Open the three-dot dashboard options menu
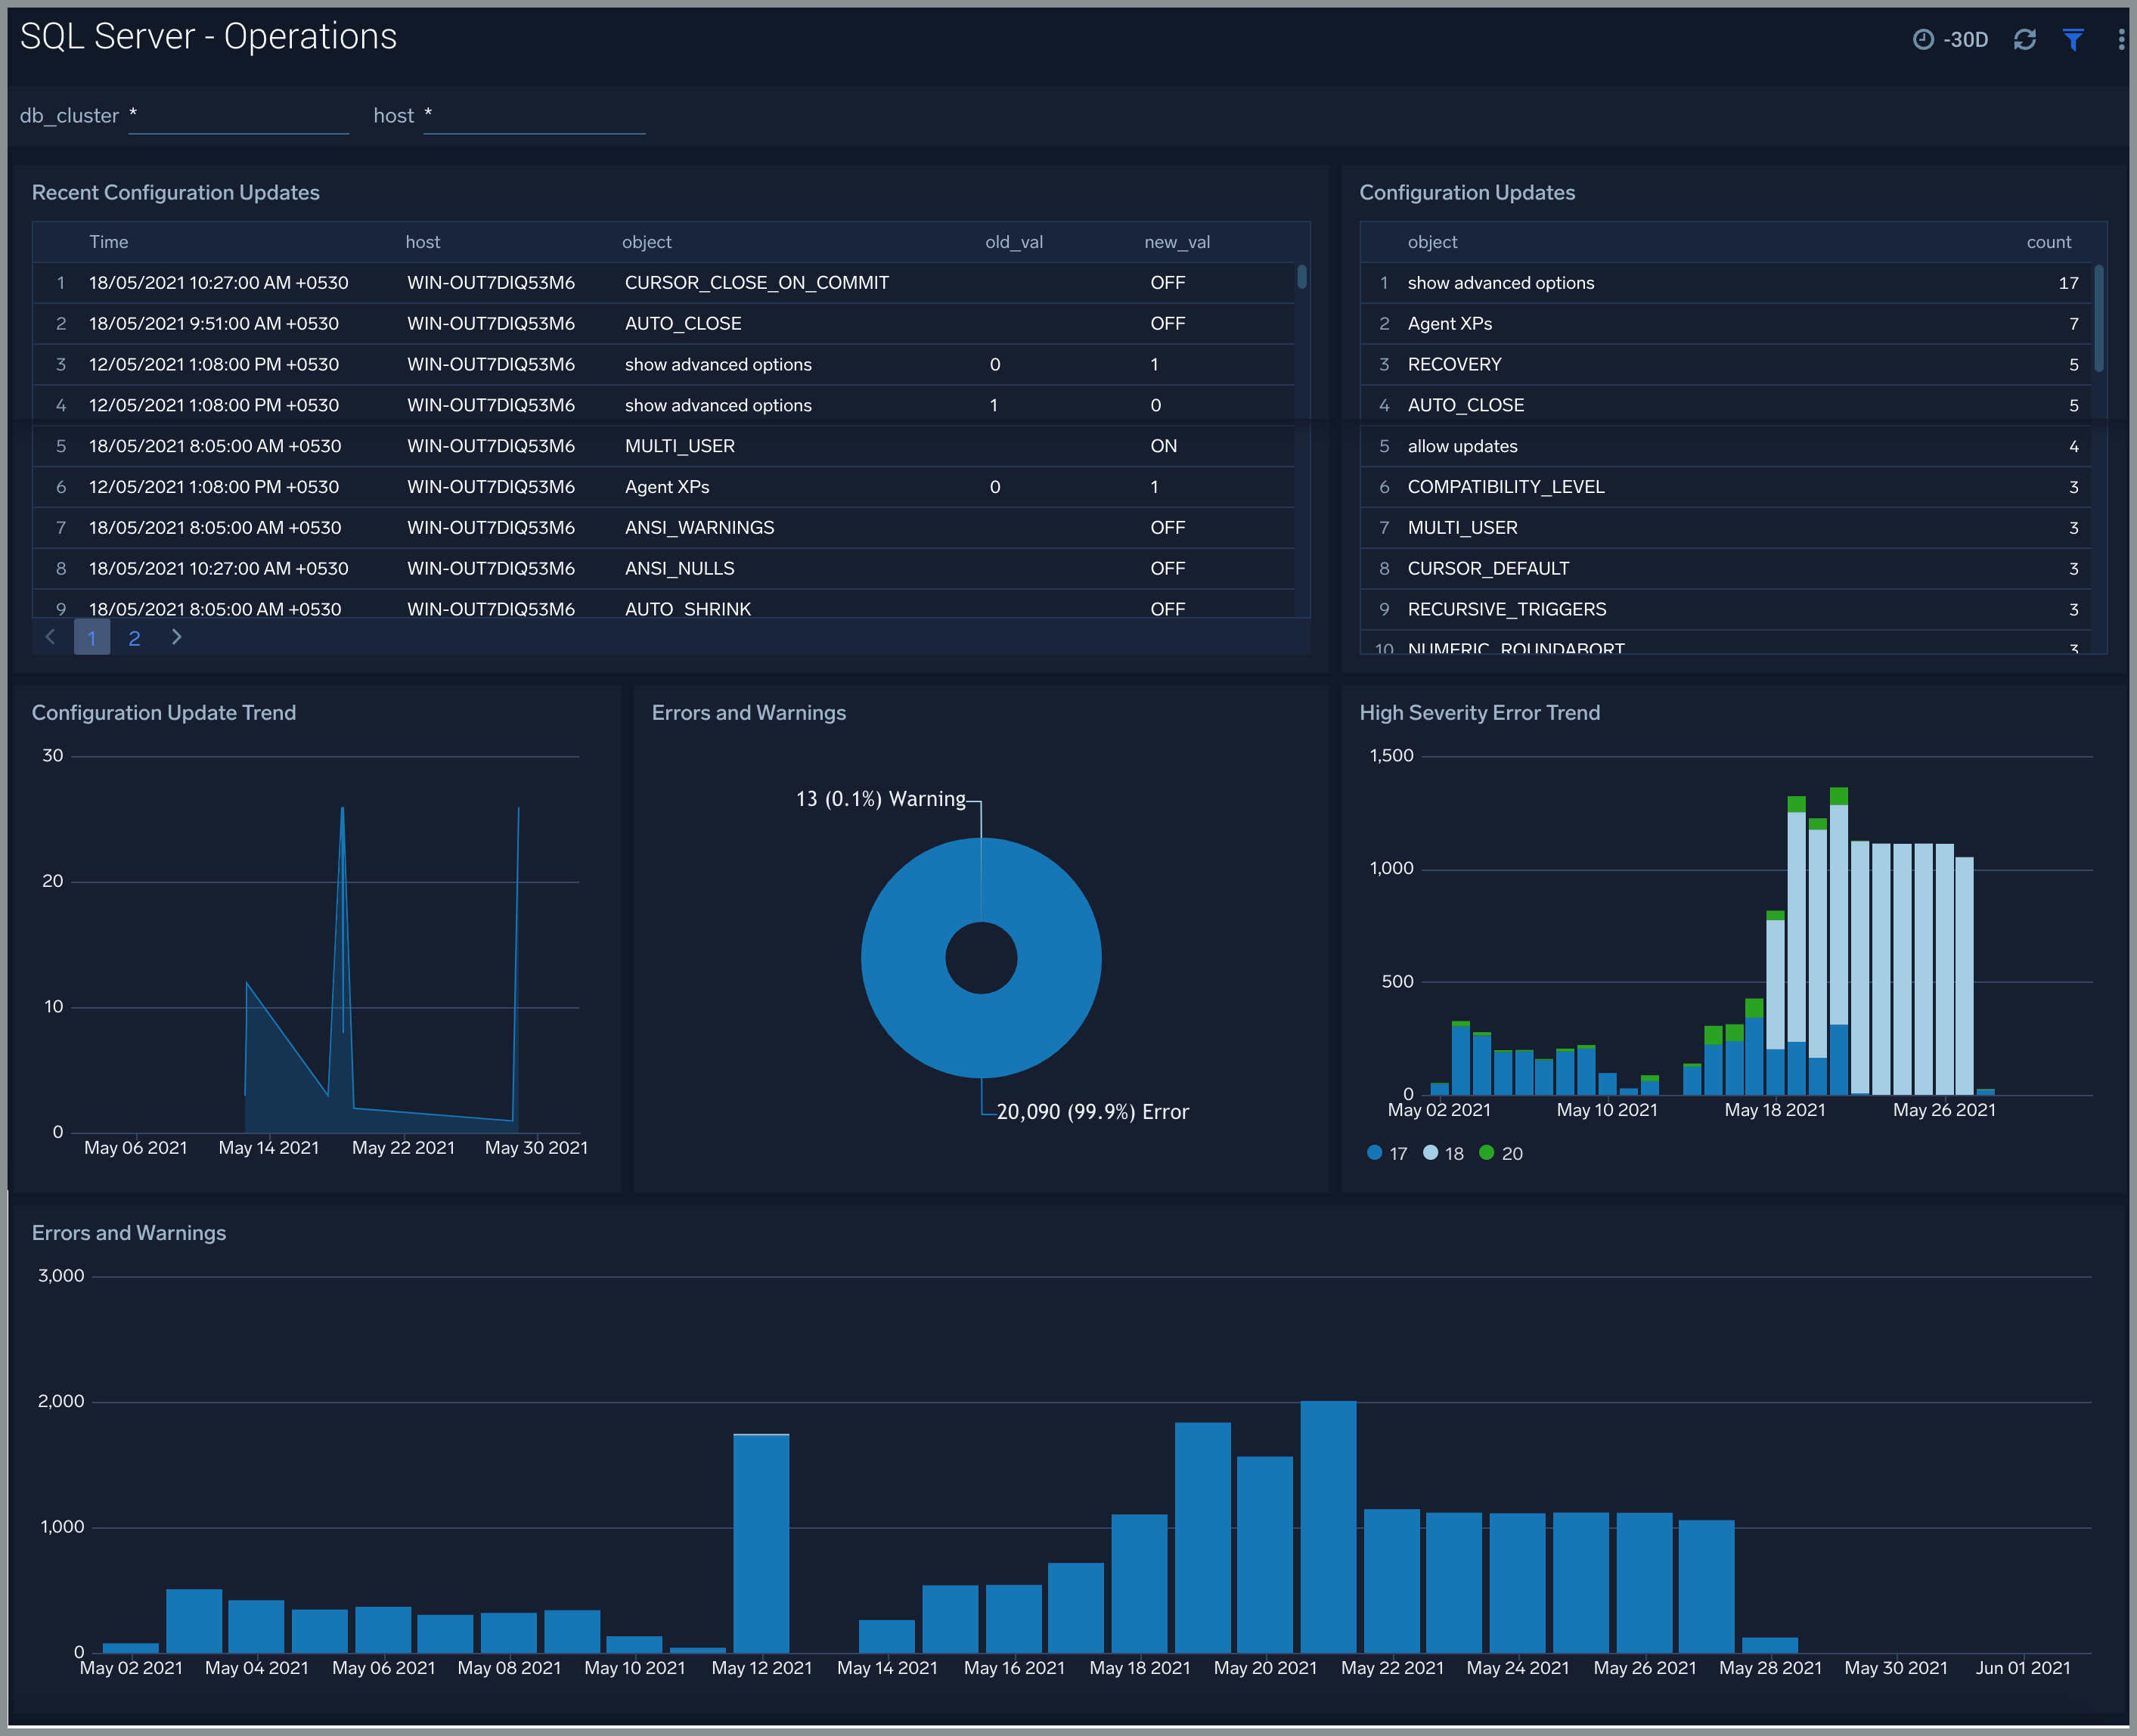Screen dimensions: 2137x1736 click(2121, 39)
